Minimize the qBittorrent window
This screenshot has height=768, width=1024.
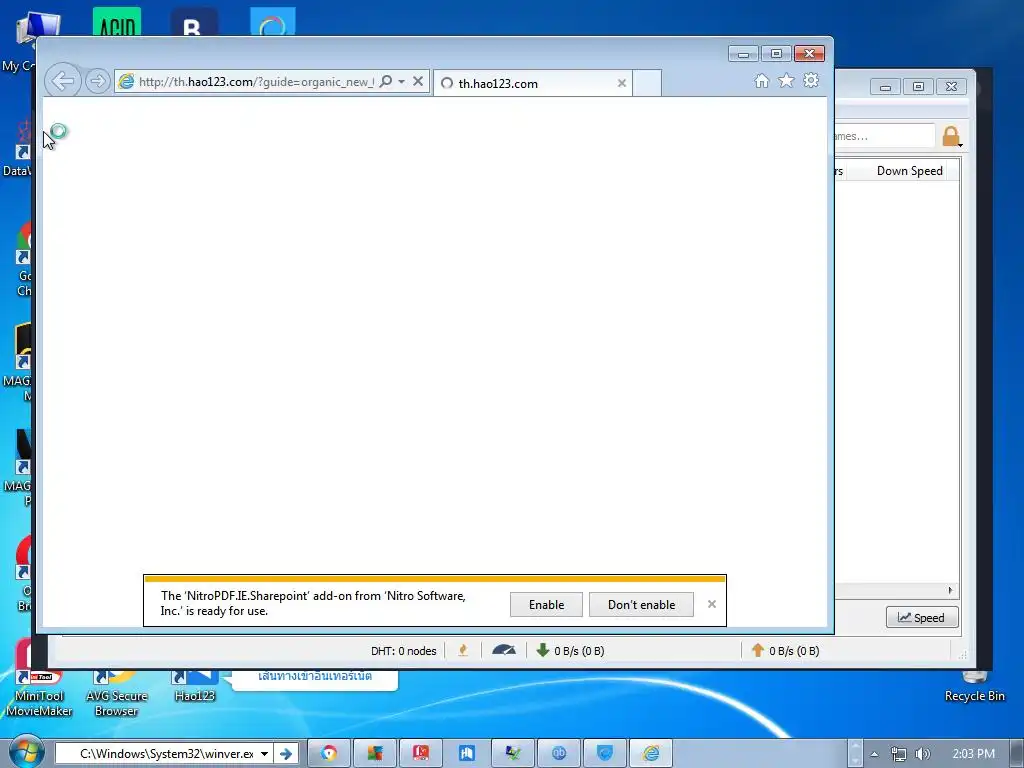(x=886, y=87)
